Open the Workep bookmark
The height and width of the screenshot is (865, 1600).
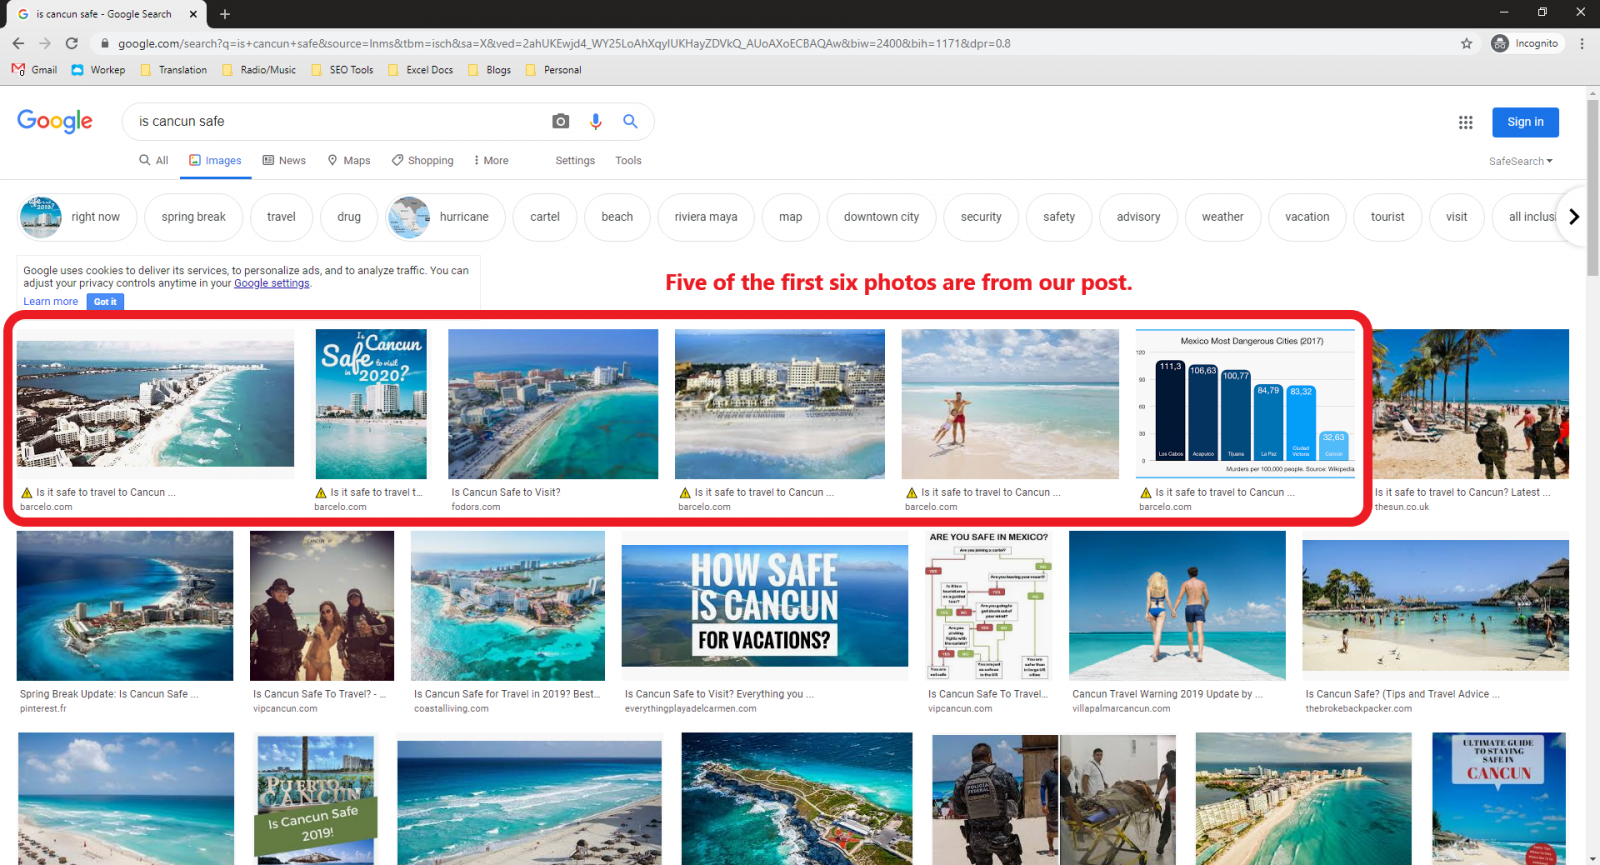98,70
